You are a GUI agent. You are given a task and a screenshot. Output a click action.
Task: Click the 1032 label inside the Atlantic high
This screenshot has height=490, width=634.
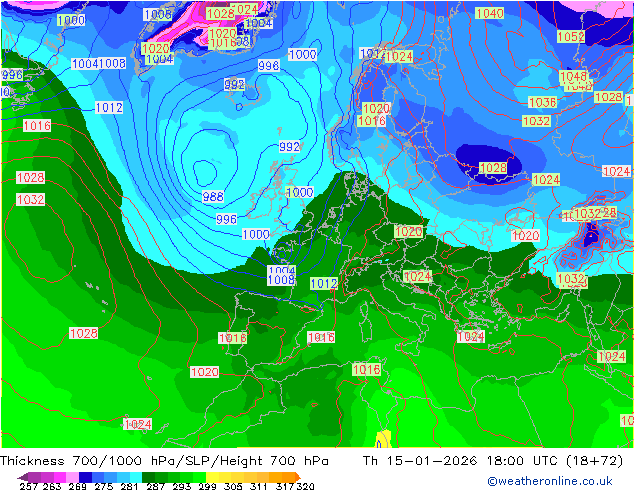(x=30, y=199)
